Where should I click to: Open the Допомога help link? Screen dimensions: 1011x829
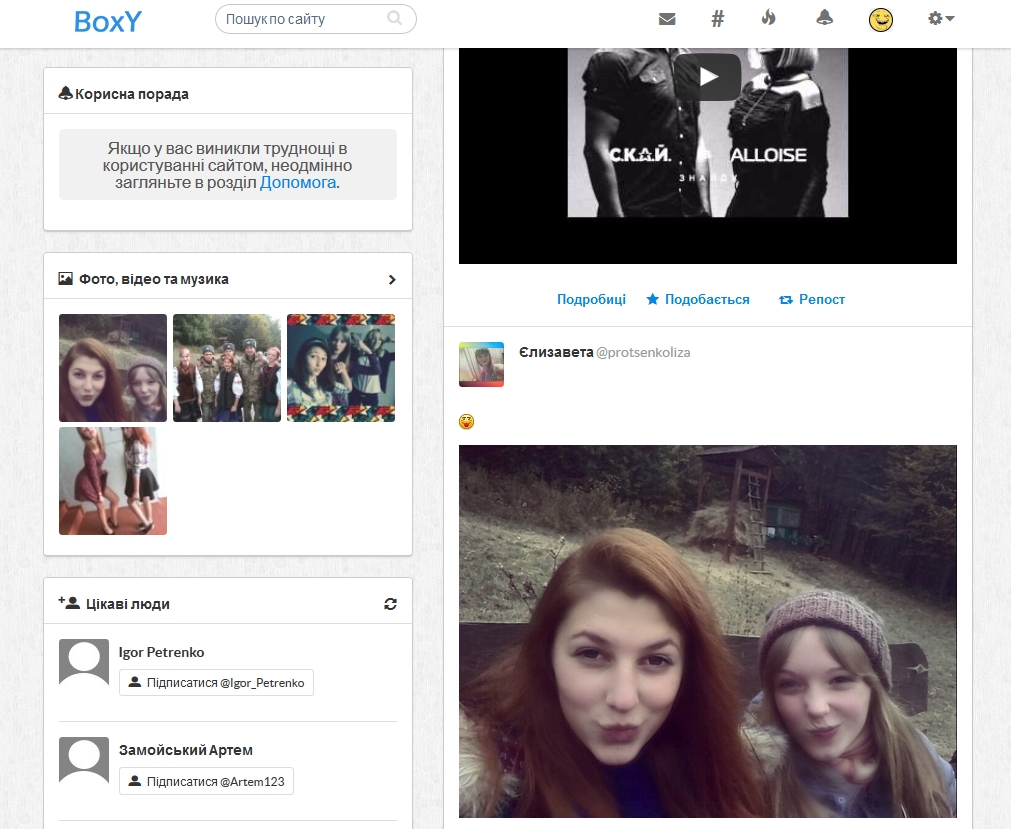298,183
